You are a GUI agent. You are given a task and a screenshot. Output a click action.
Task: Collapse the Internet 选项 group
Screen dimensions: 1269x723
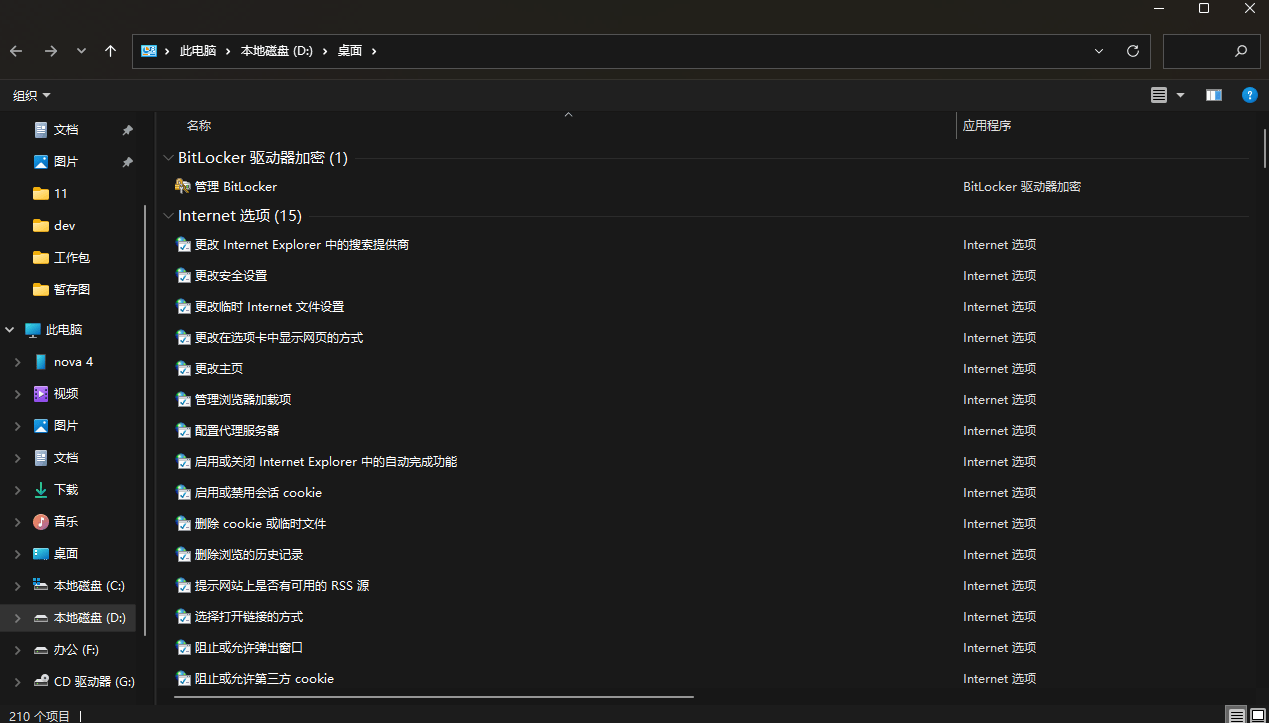click(167, 216)
